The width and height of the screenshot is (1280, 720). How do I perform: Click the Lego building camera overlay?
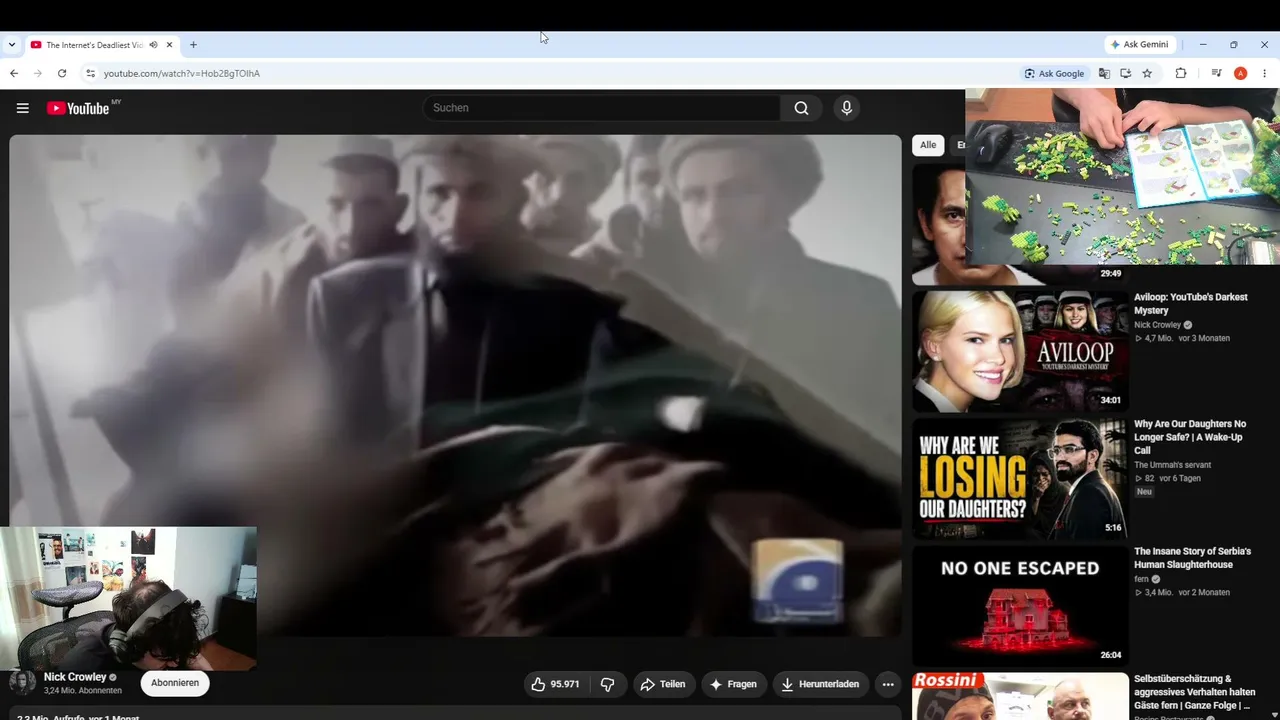(x=1122, y=176)
